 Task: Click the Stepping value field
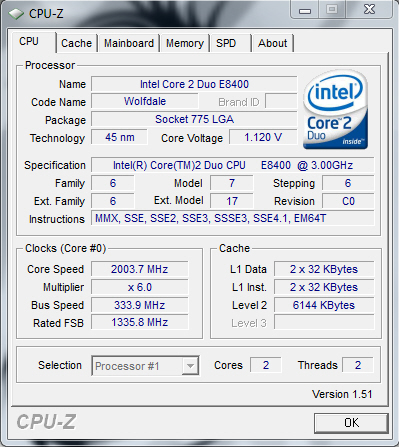click(x=348, y=183)
